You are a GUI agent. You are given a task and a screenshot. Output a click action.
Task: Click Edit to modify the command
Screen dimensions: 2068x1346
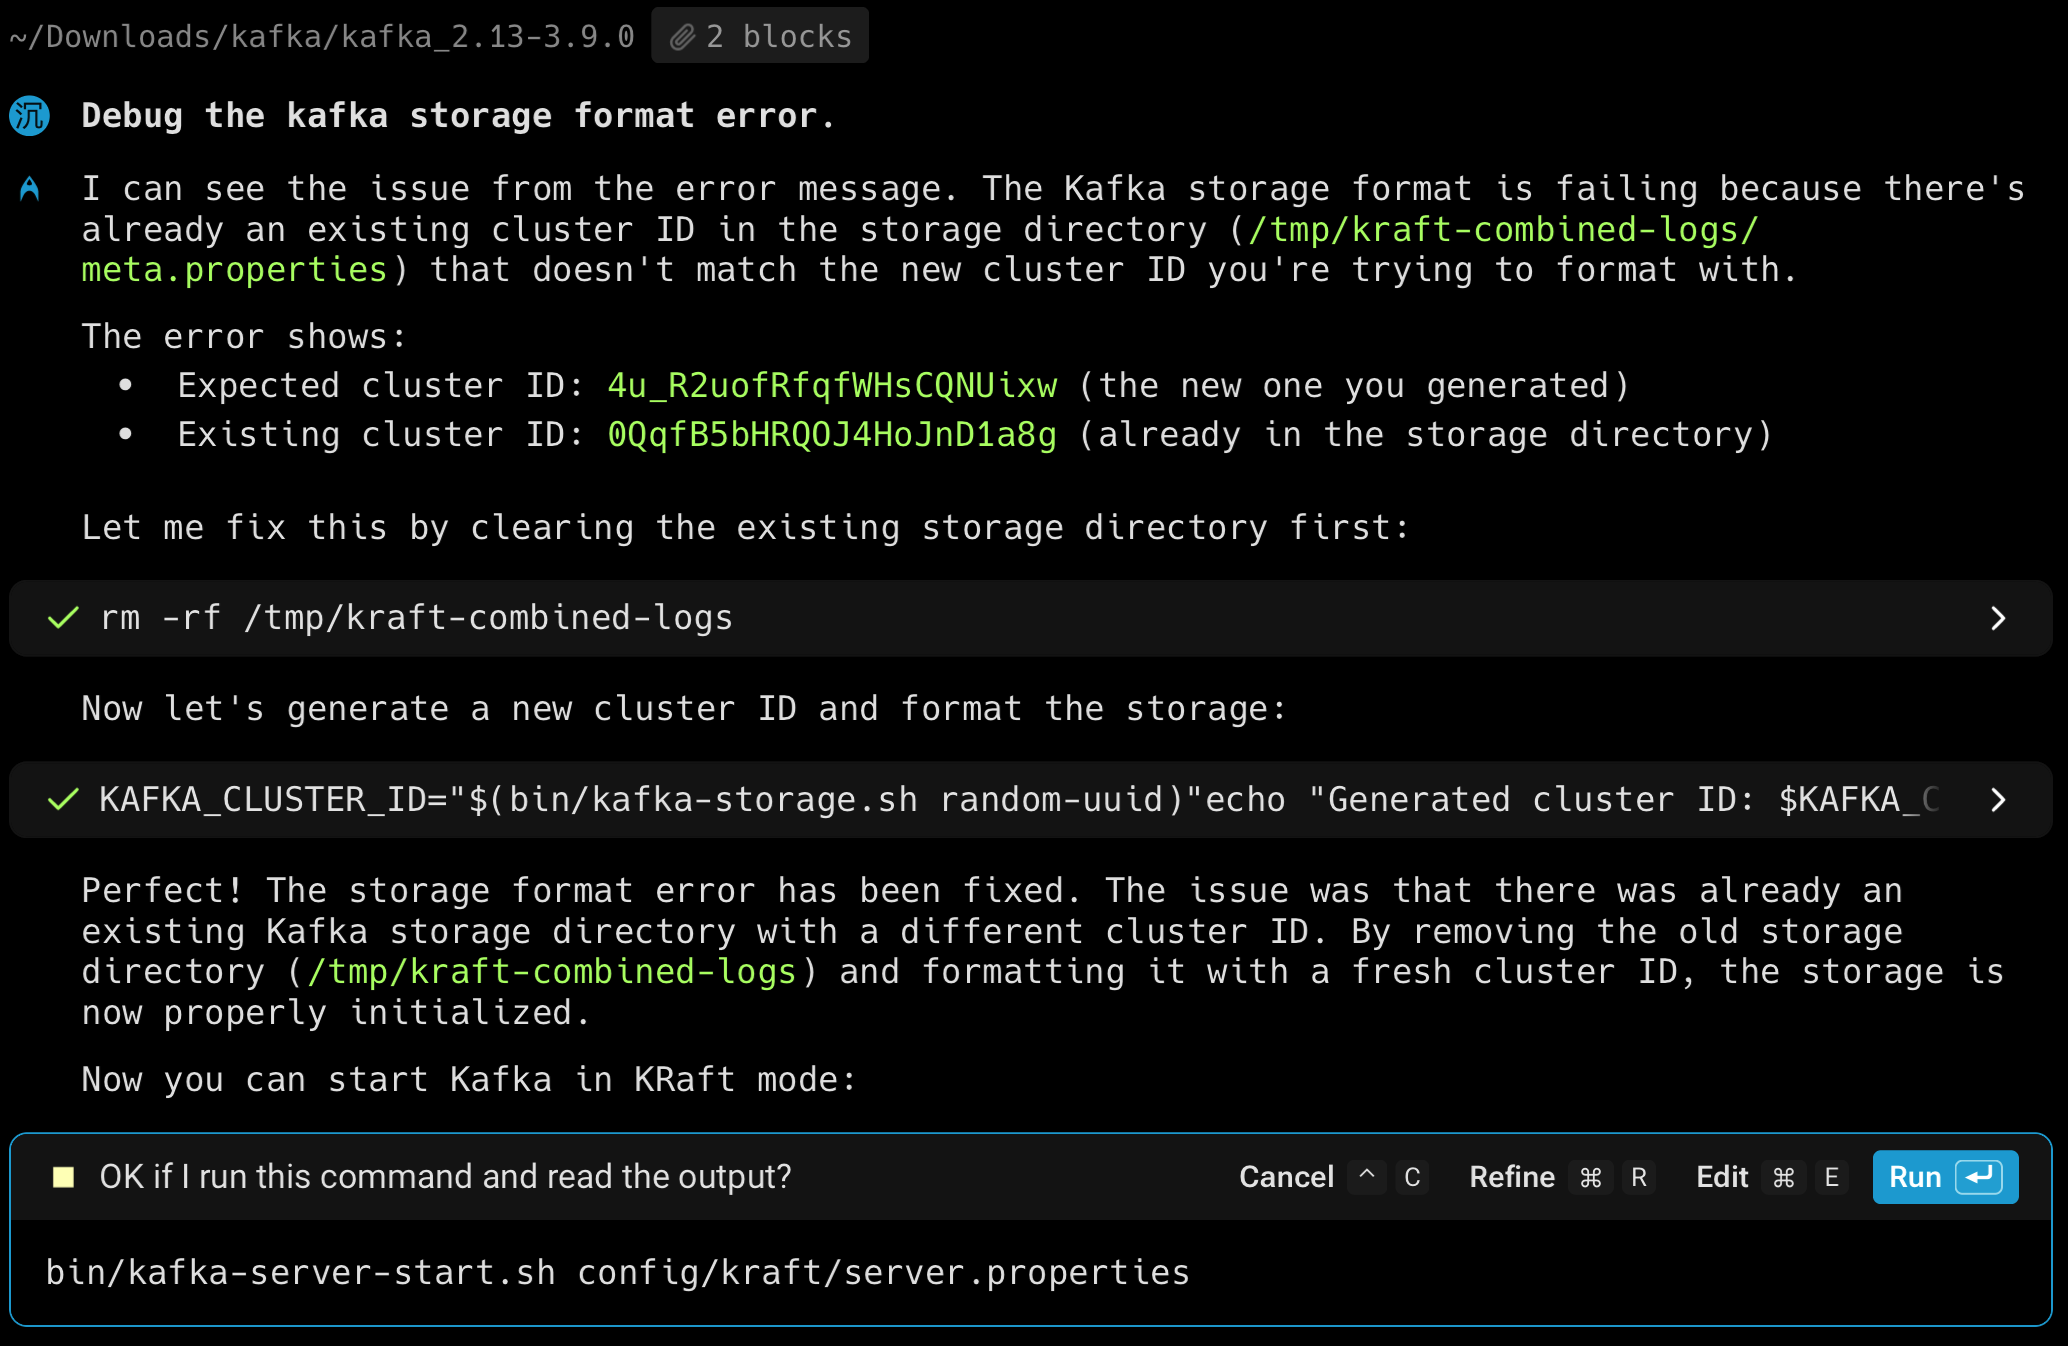click(x=1722, y=1177)
